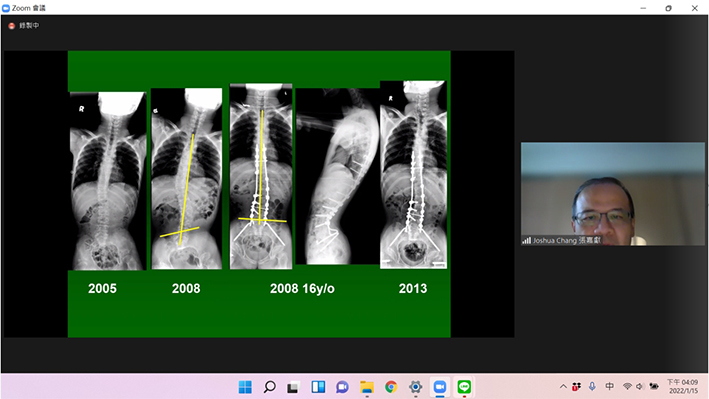
Task: Switch to Zoom taskbar icon
Action: click(x=440, y=387)
